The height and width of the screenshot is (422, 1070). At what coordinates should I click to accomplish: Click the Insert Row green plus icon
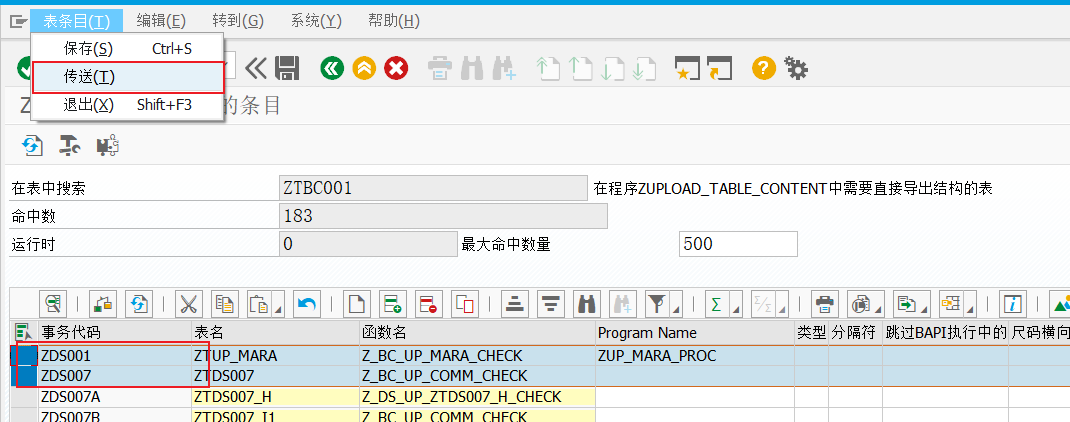click(392, 304)
